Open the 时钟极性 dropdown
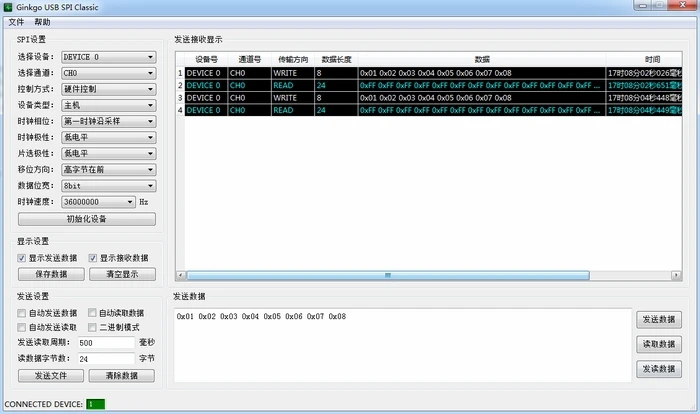Screen dimensions: 700x414 [x=108, y=138]
